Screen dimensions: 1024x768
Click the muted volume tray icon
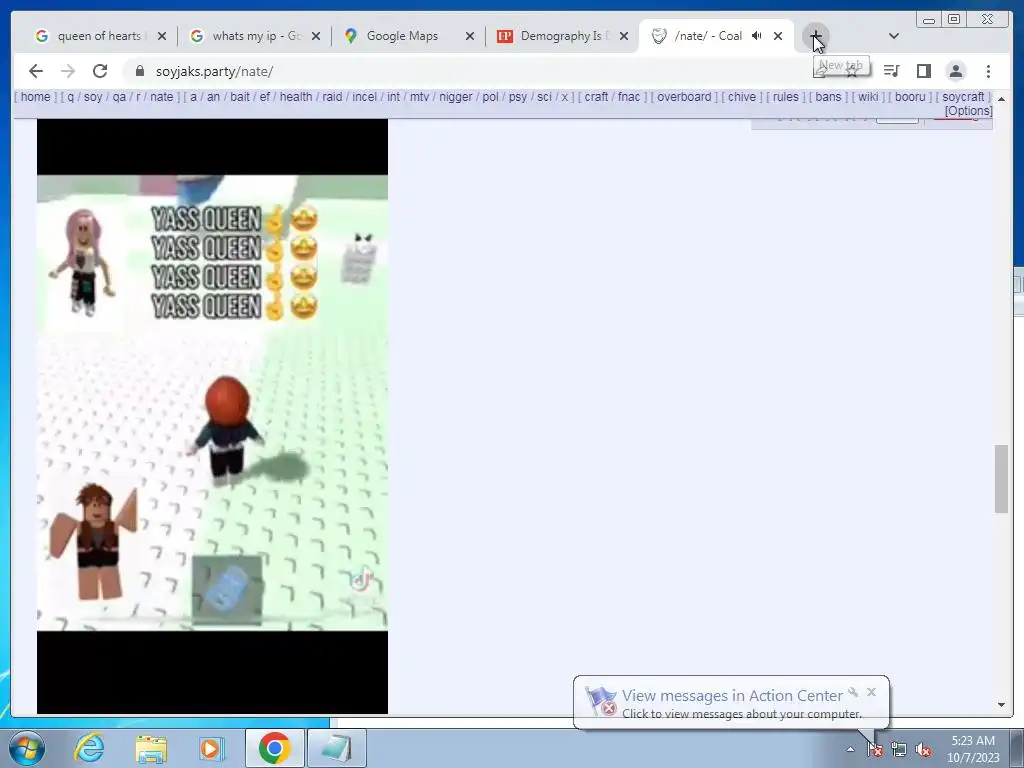[x=923, y=749]
